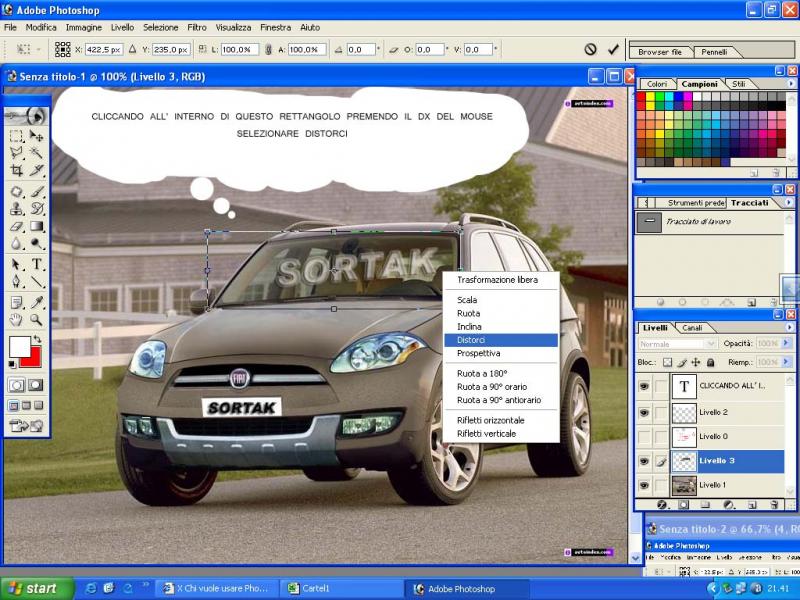800x600 pixels.
Task: Open the Normale blending mode dropdown
Action: pyautogui.click(x=678, y=344)
